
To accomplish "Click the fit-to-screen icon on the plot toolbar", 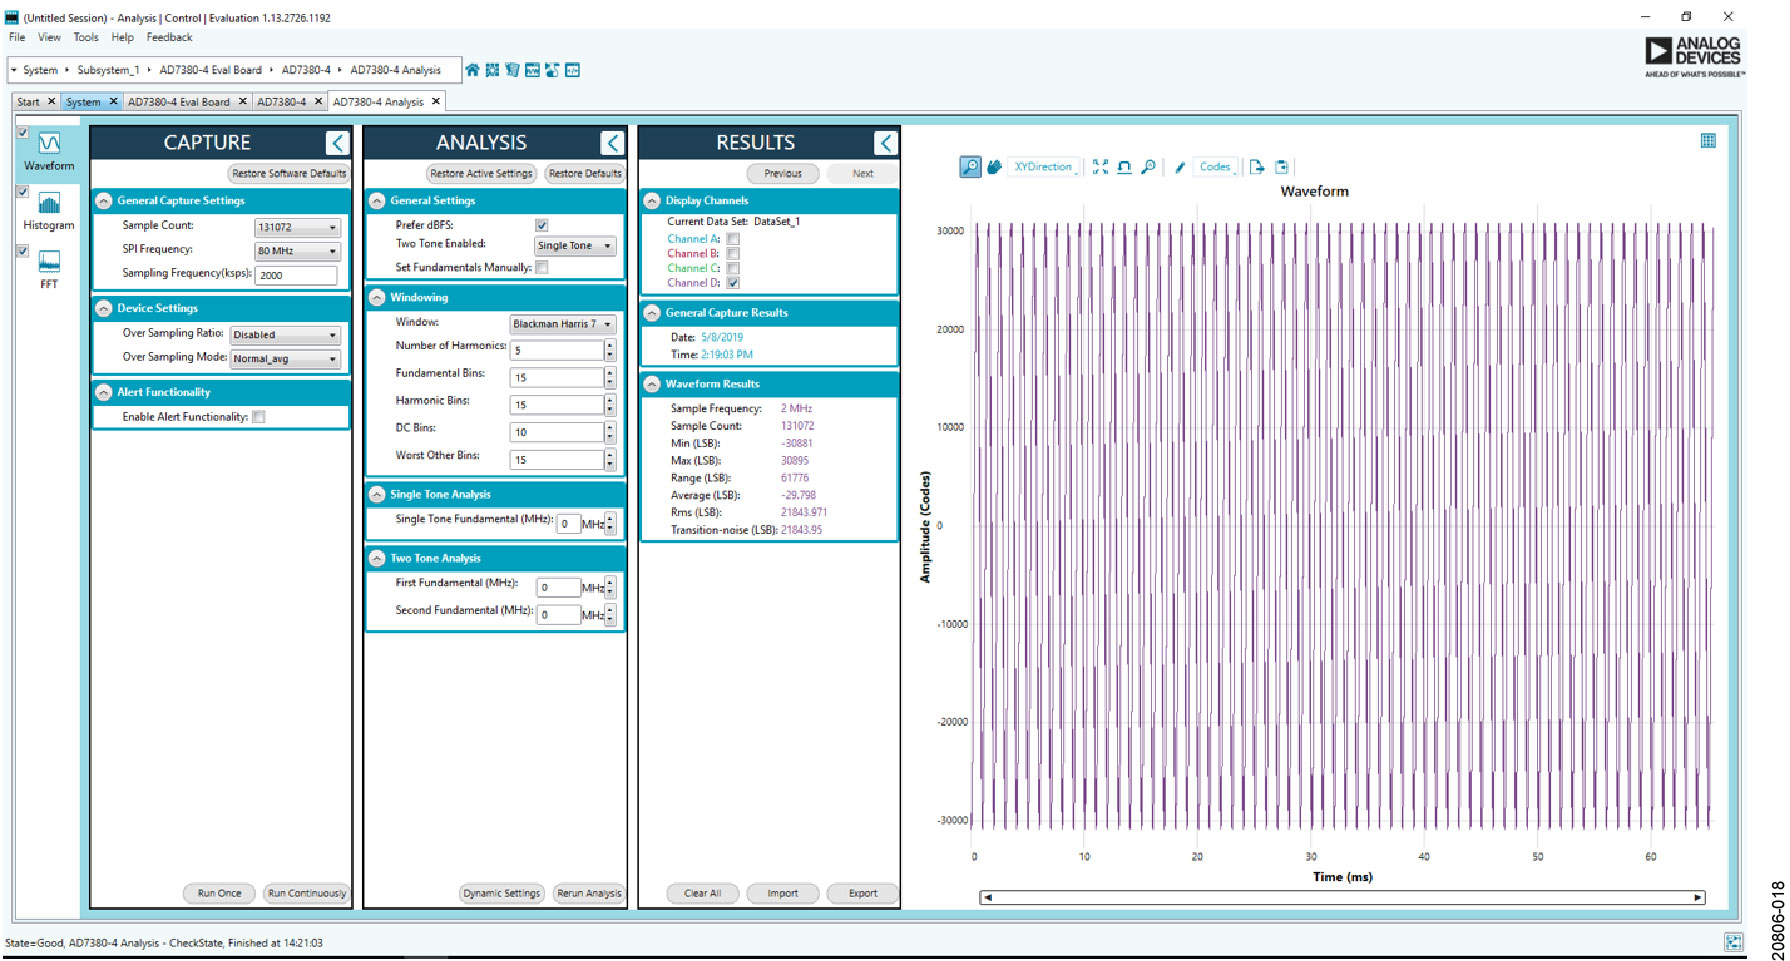I will point(1100,167).
